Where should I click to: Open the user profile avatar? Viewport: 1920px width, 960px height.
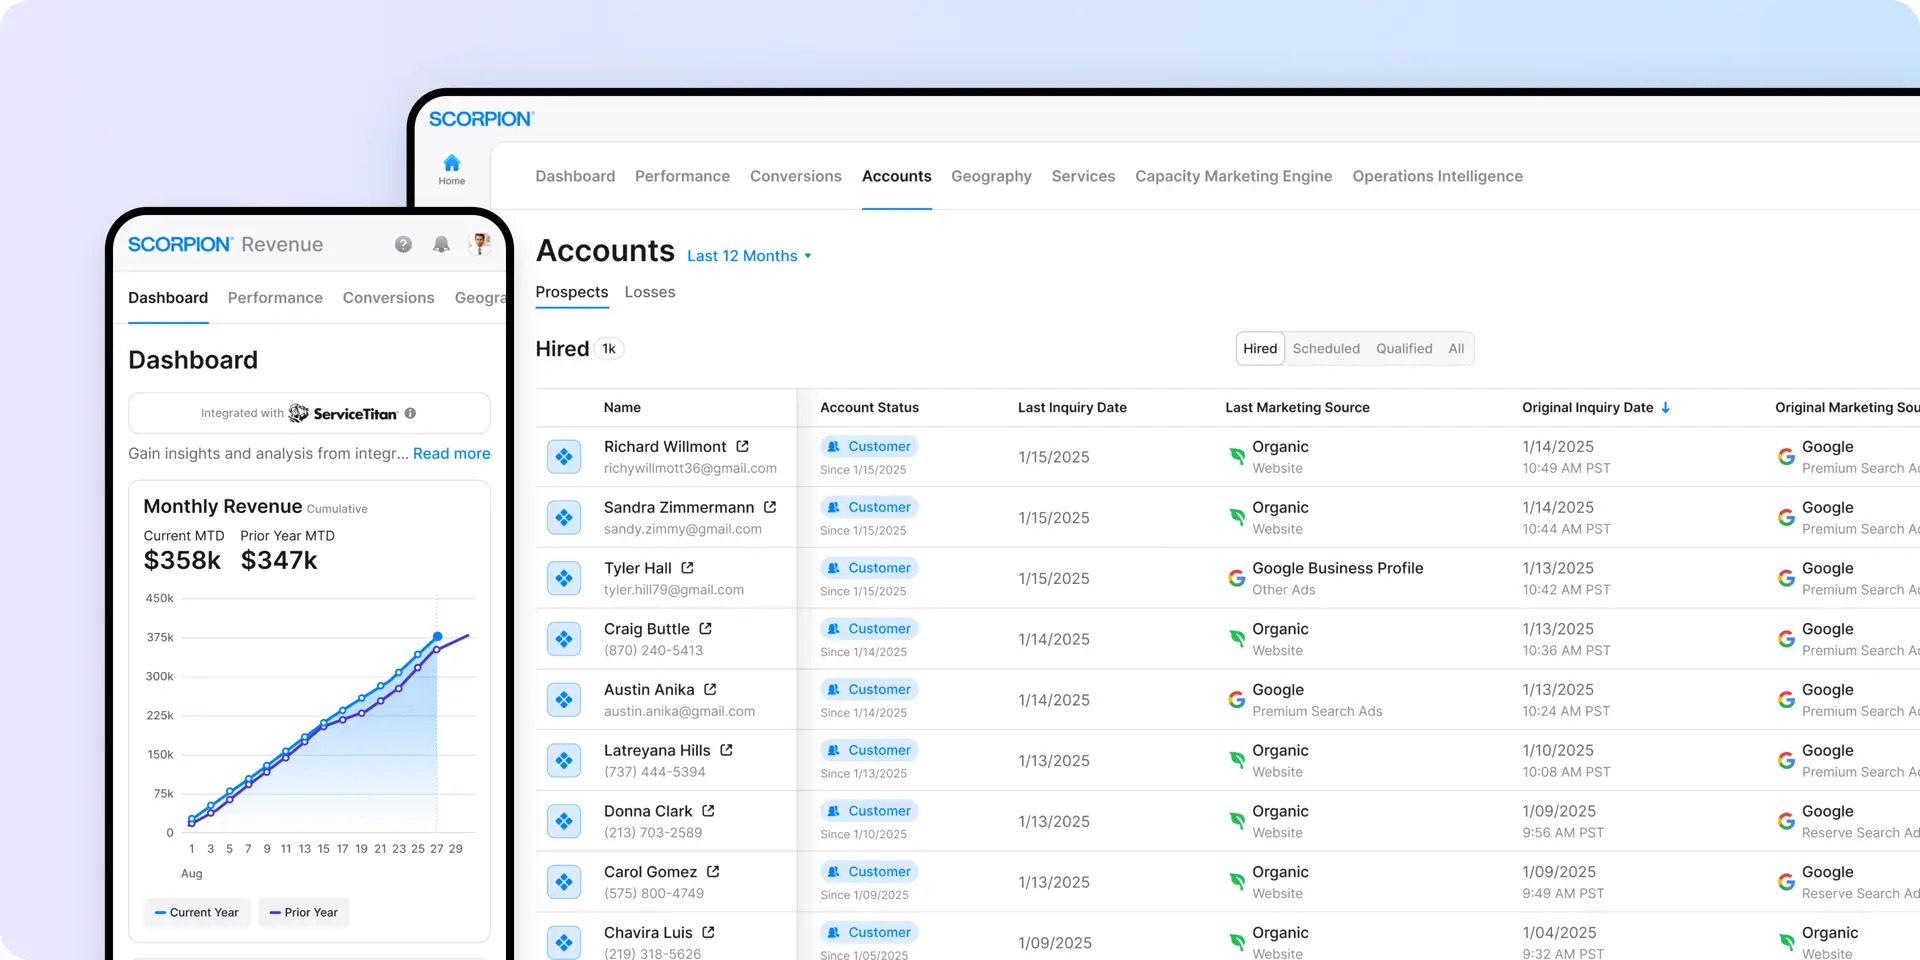(481, 244)
